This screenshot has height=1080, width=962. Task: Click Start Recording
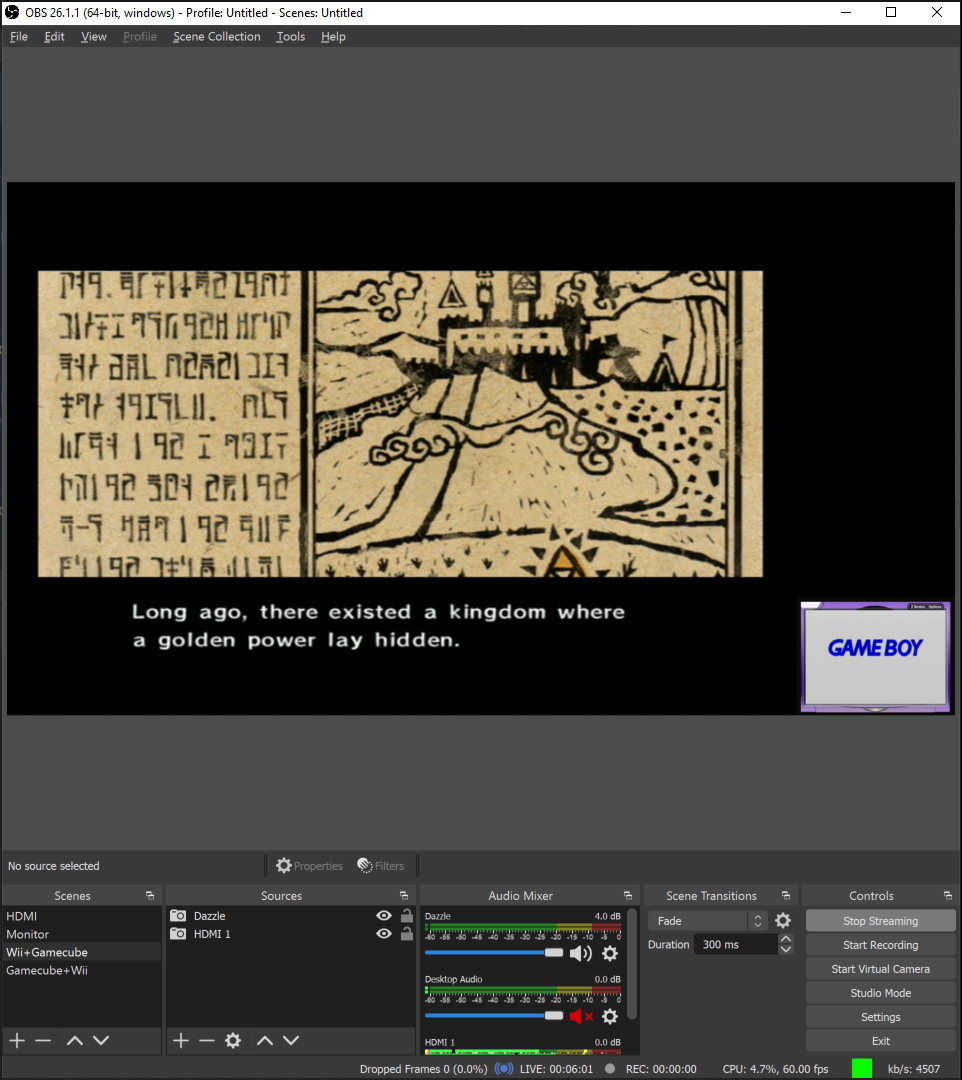tap(880, 945)
